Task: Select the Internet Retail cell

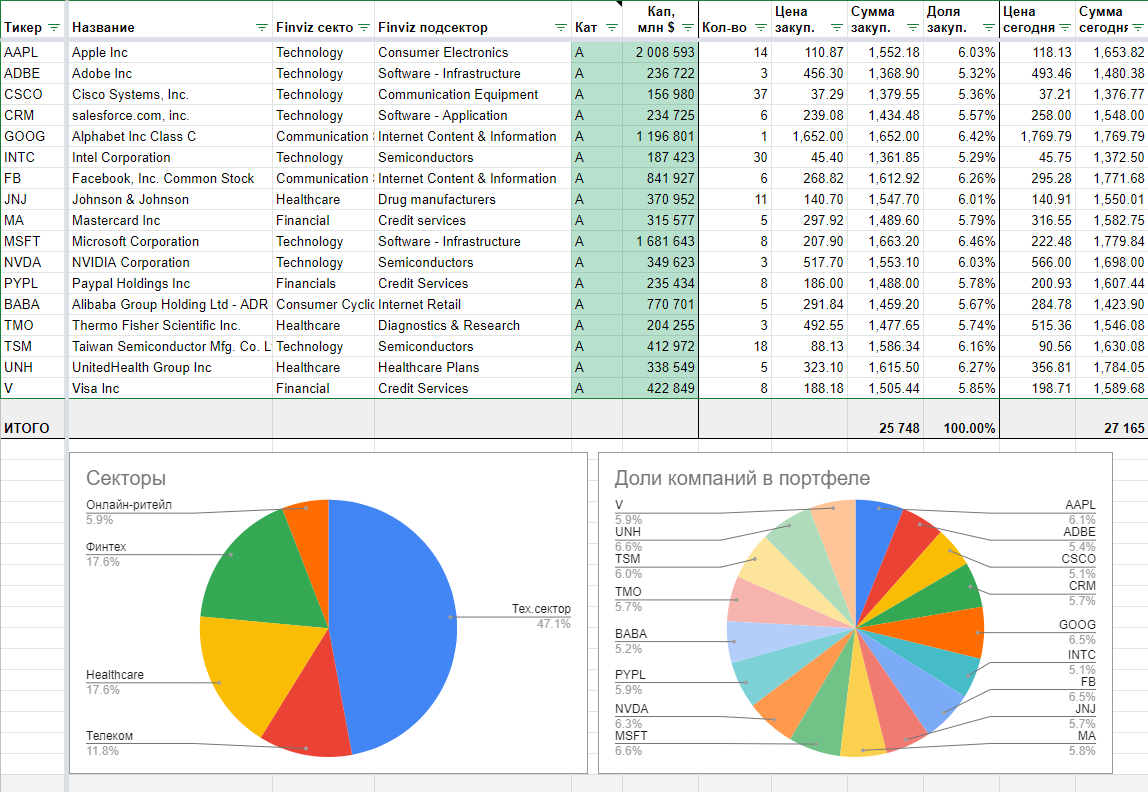Action: 472,305
